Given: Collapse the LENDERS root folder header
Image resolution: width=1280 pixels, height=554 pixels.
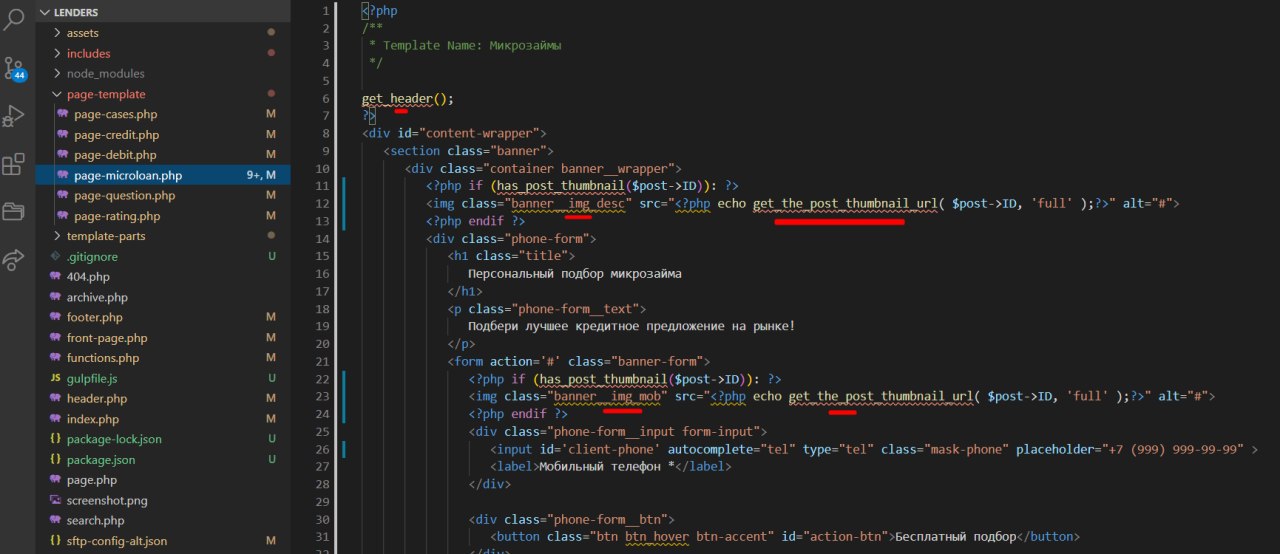Looking at the screenshot, I should click(163, 12).
